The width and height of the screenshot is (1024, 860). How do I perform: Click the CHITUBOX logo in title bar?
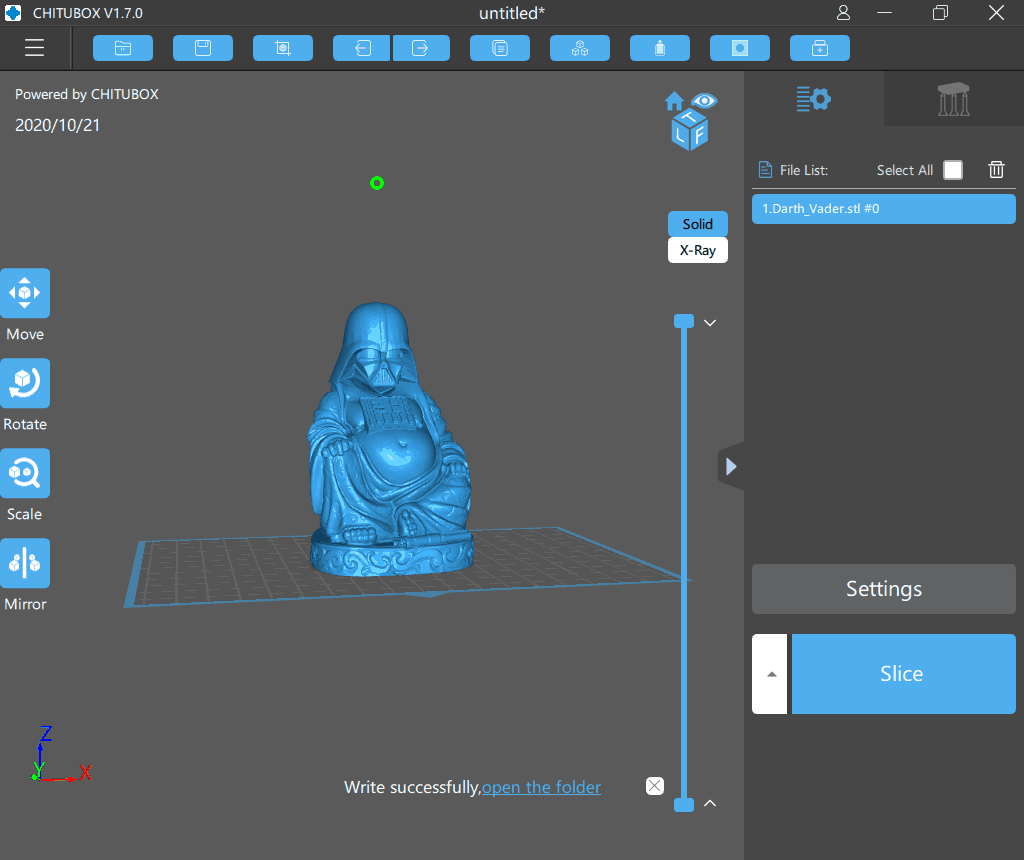click(x=13, y=12)
